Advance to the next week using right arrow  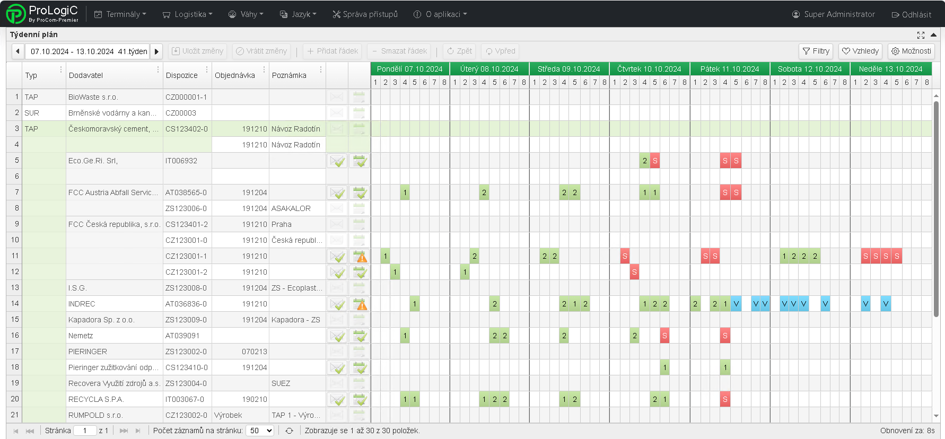(x=157, y=51)
